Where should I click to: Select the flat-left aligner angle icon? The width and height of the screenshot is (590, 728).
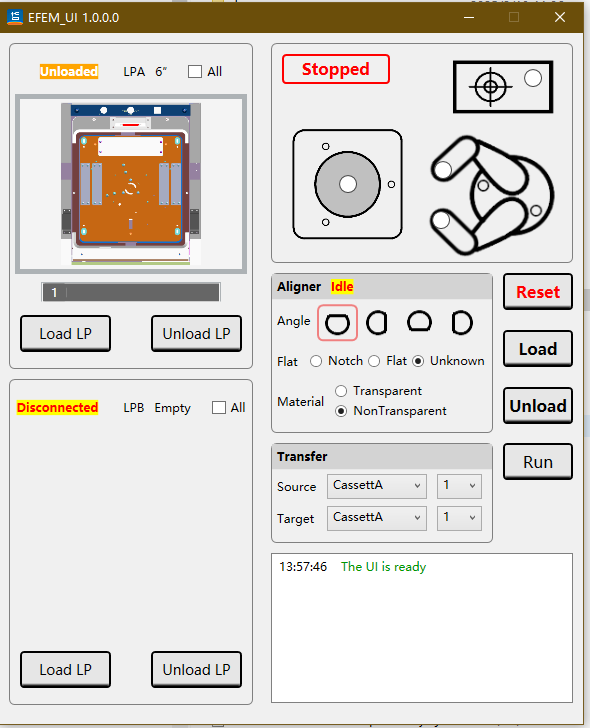pos(462,323)
